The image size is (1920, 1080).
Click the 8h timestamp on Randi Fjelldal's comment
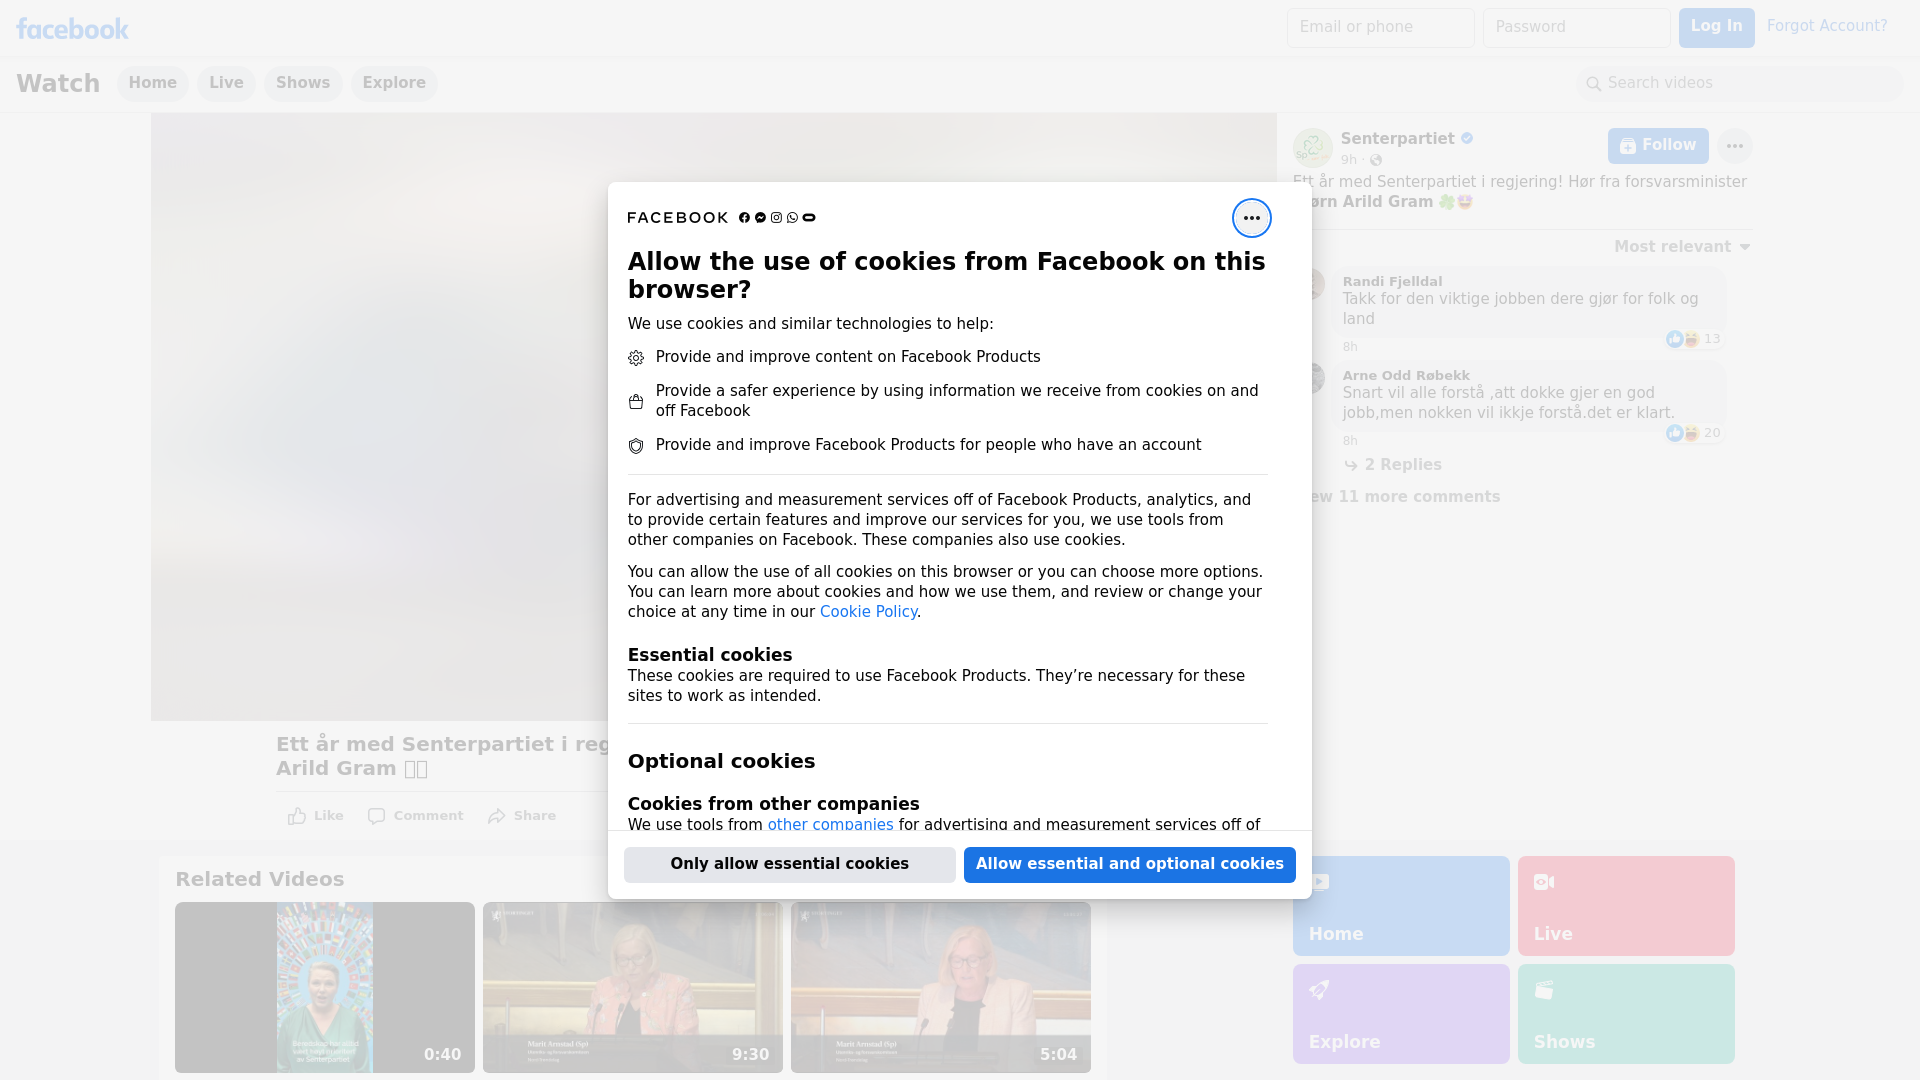[1350, 347]
